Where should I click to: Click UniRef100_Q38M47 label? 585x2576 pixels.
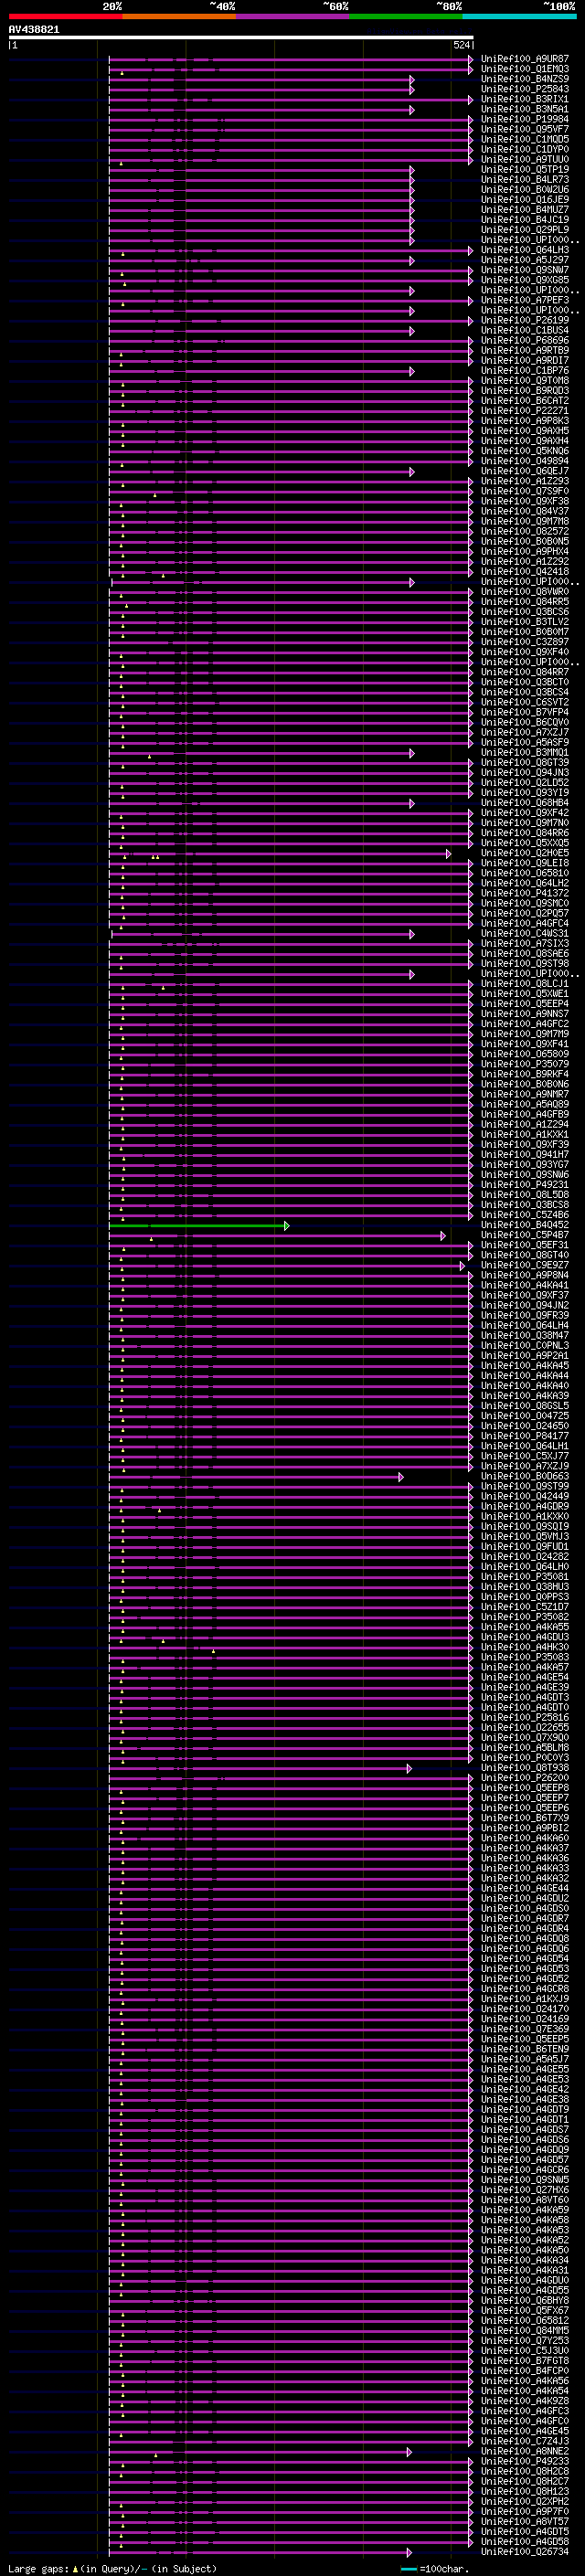click(525, 1336)
